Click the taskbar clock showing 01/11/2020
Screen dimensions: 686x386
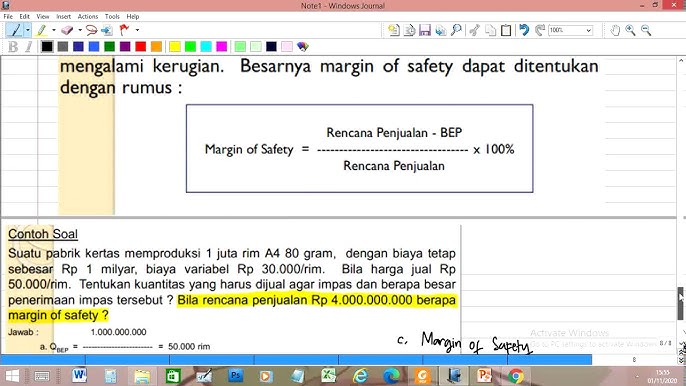(x=662, y=377)
